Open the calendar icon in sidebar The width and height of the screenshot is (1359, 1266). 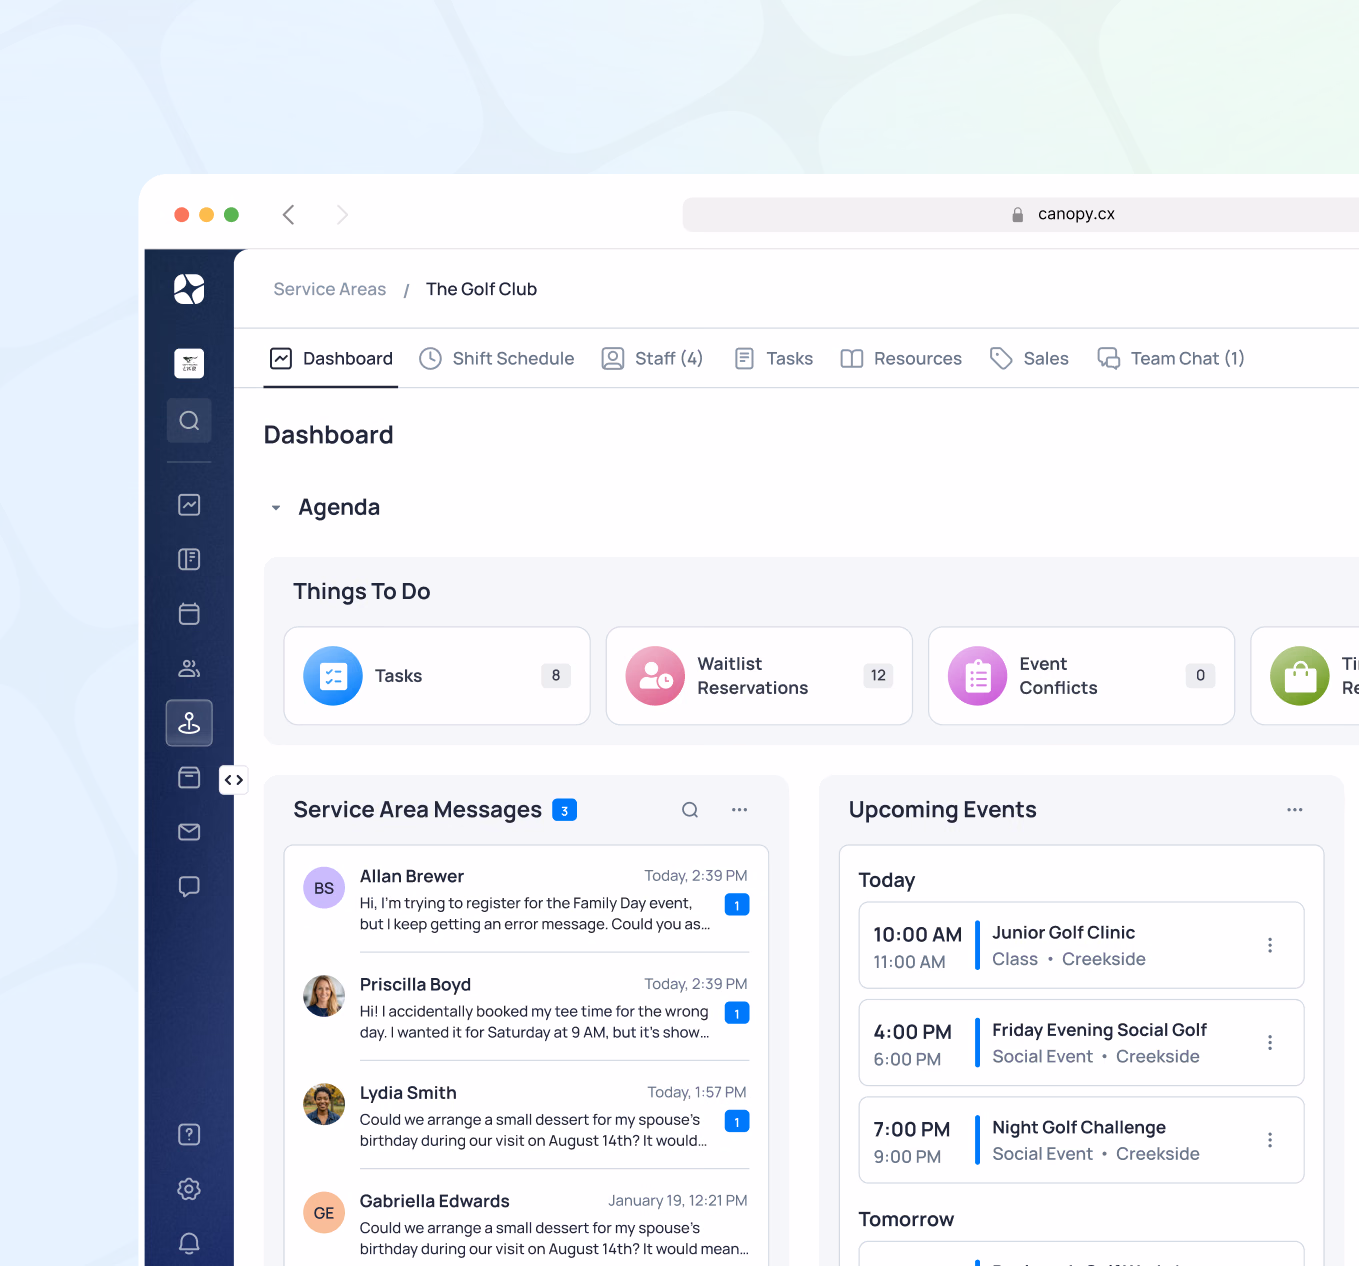coord(189,613)
